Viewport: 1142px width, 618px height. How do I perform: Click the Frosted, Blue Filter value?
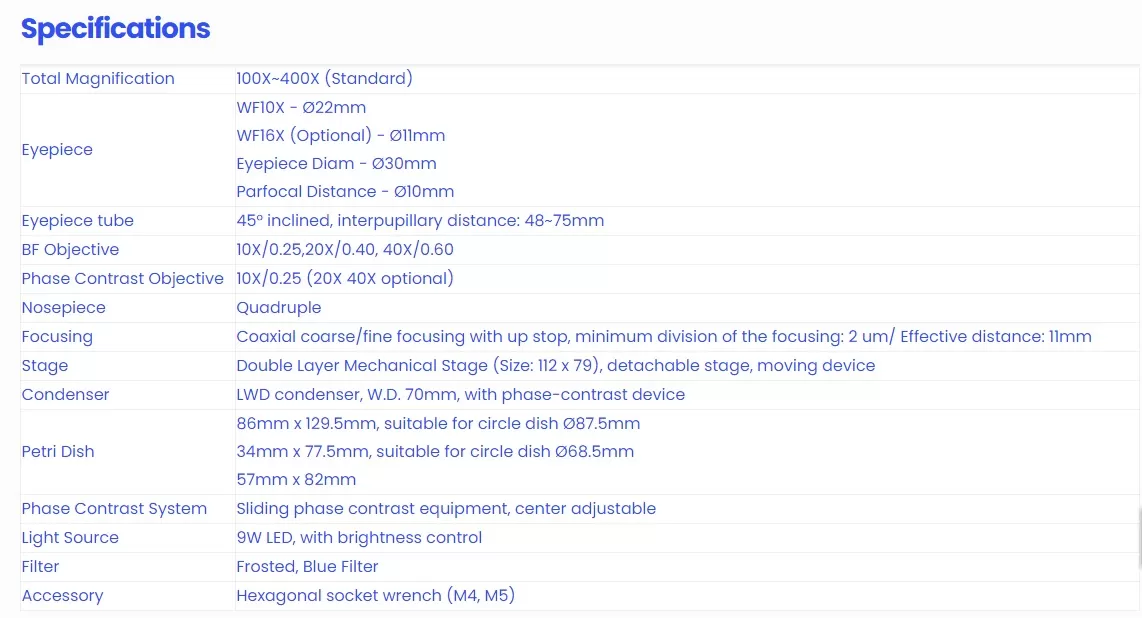[307, 566]
